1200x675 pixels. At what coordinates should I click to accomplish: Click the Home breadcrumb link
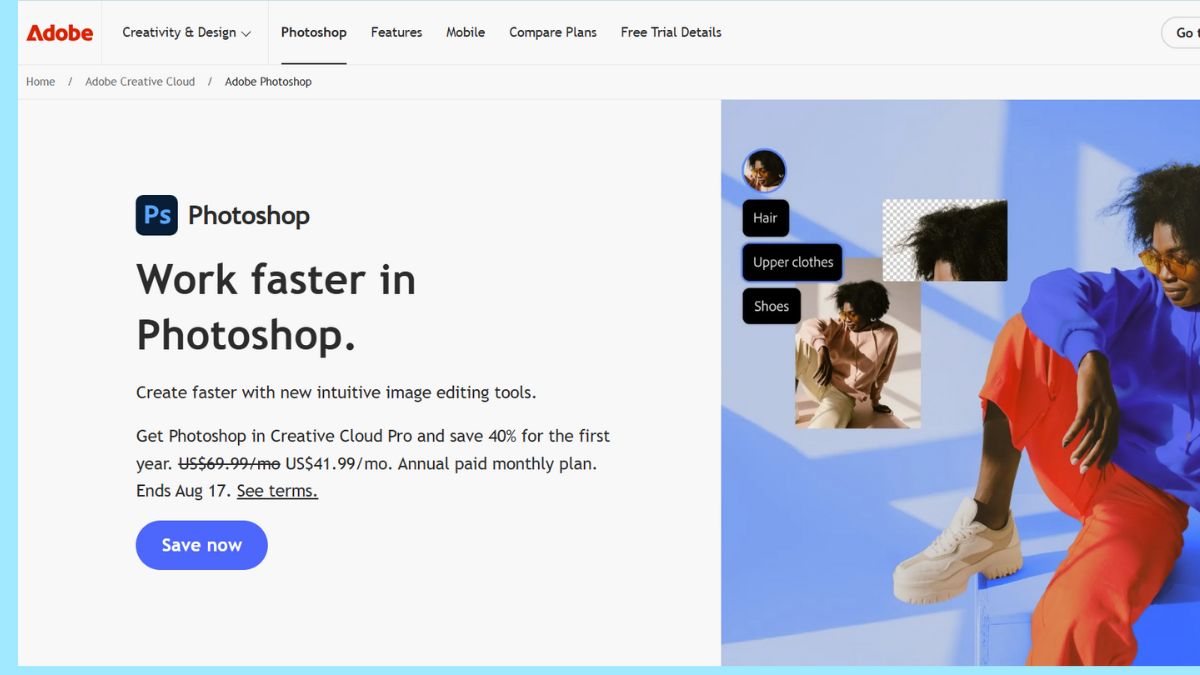coord(41,82)
